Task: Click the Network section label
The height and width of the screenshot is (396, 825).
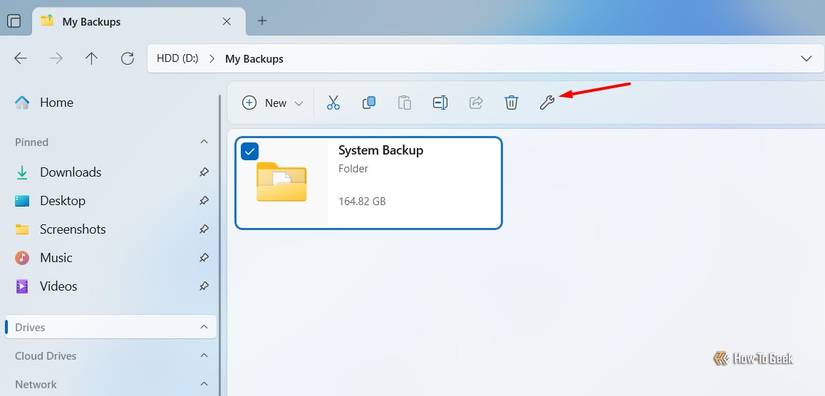Action: (36, 384)
